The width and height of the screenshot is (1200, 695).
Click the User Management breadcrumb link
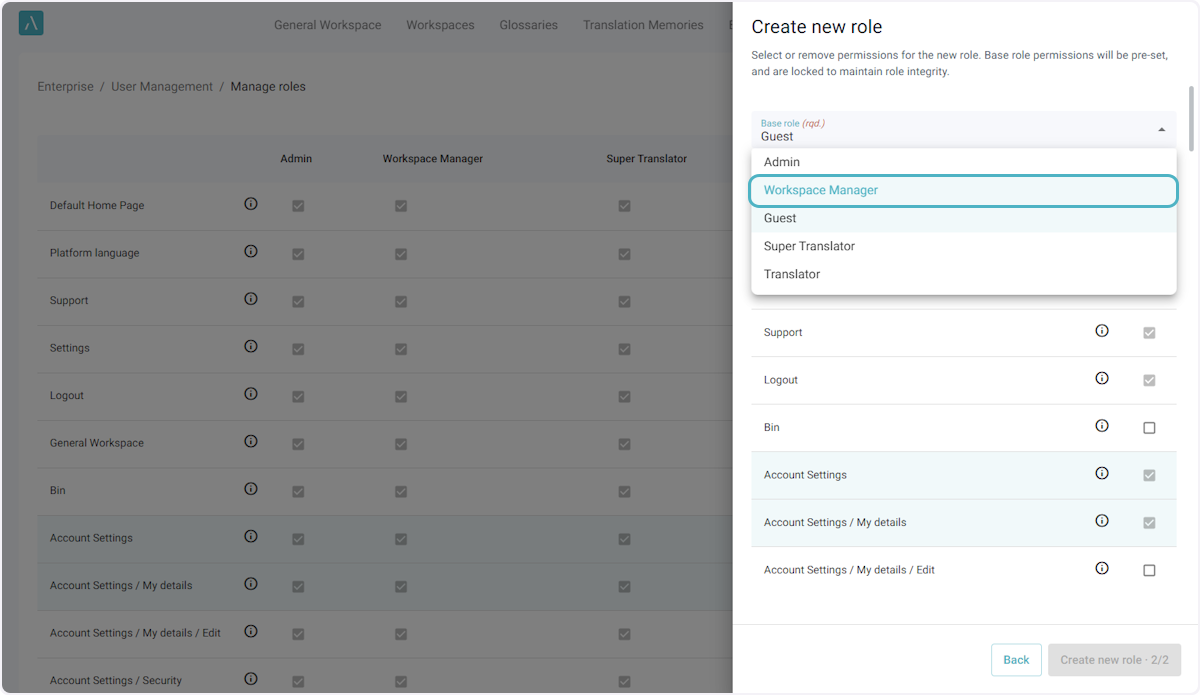(x=162, y=87)
